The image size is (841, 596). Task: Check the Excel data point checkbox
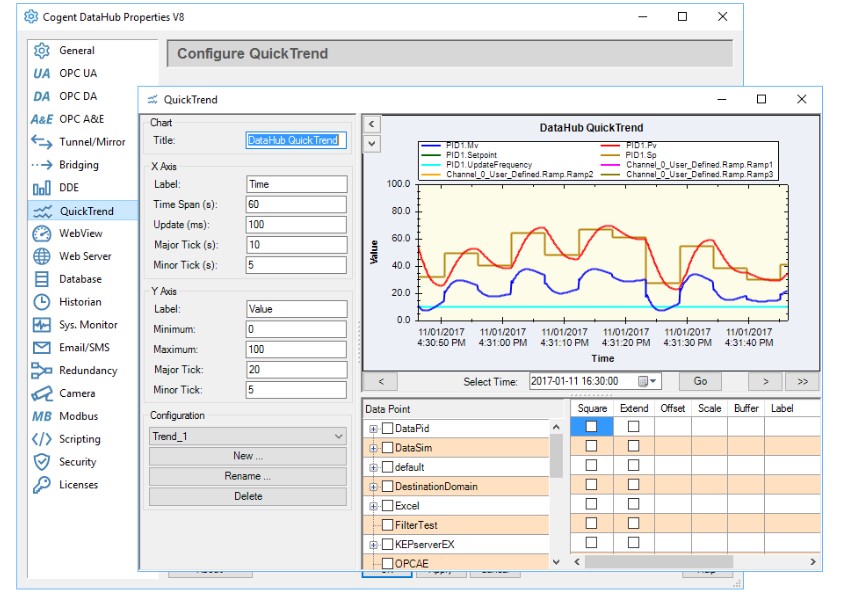(387, 506)
